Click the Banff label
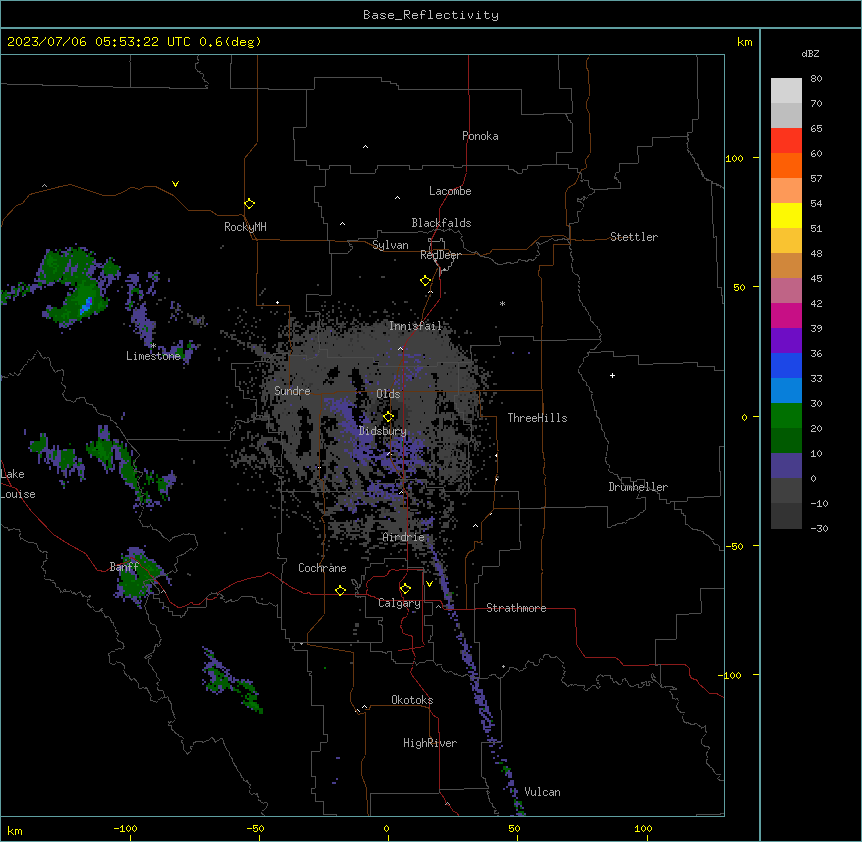Screen dimensions: 862x842 (124, 567)
